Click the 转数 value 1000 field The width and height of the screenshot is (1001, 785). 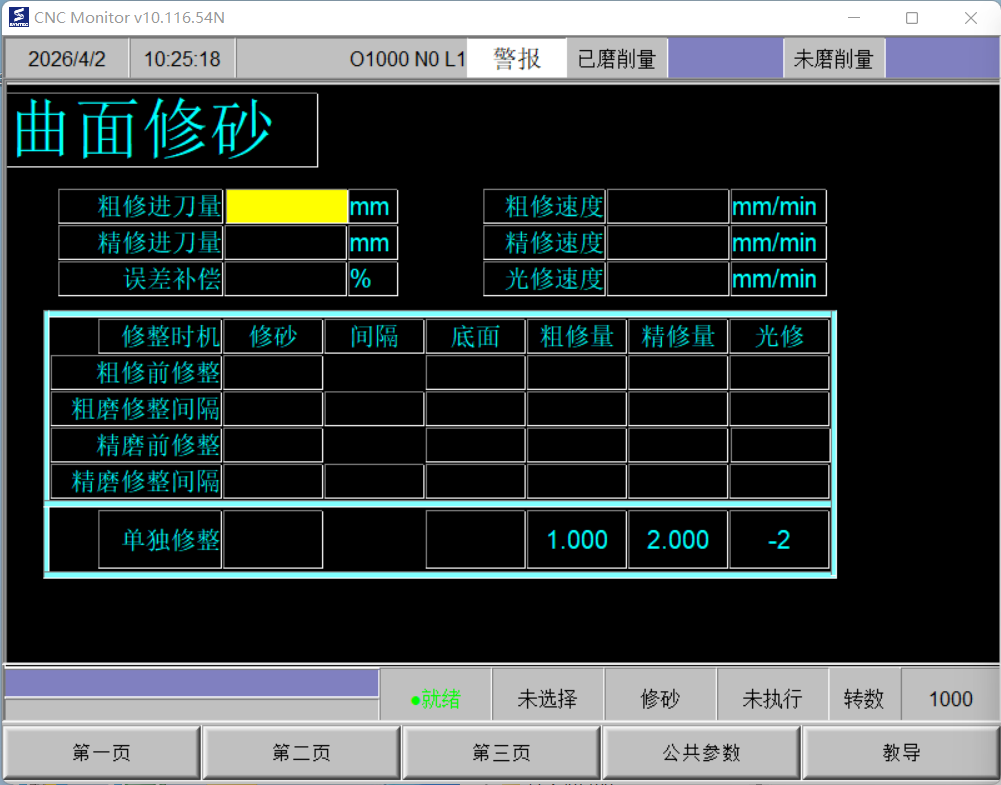pos(950,699)
